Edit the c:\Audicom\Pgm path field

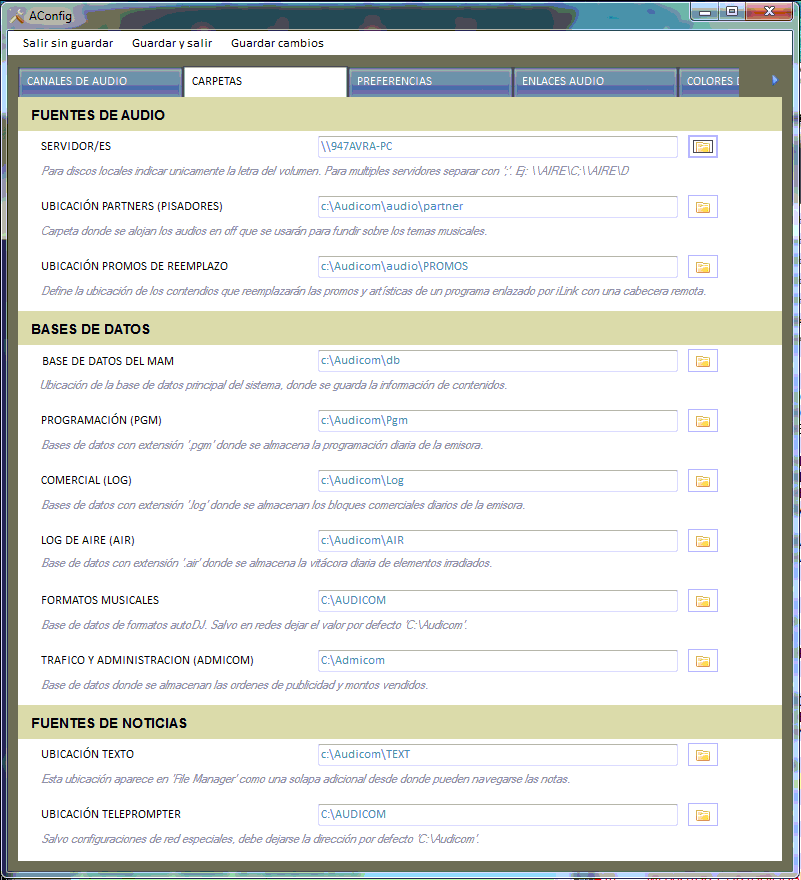tap(497, 421)
